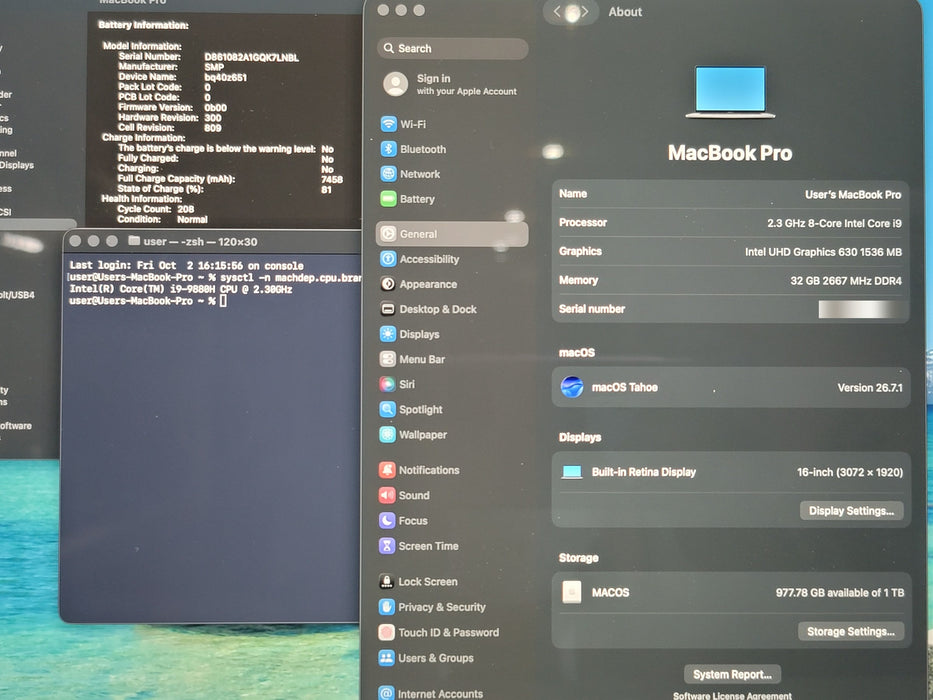
Task: Click State of Charge value 81
Action: click(x=326, y=189)
